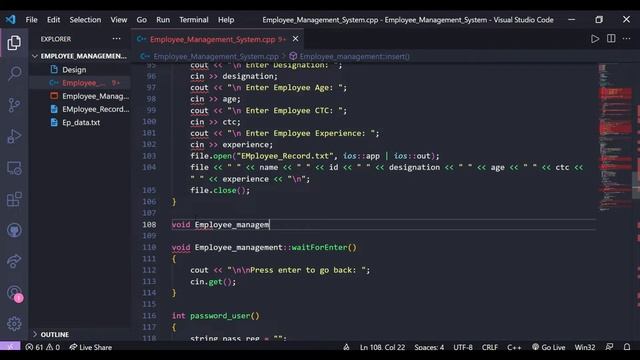Screen dimensions: 640x360
Task: Start Live Share from status bar
Action: 91,347
